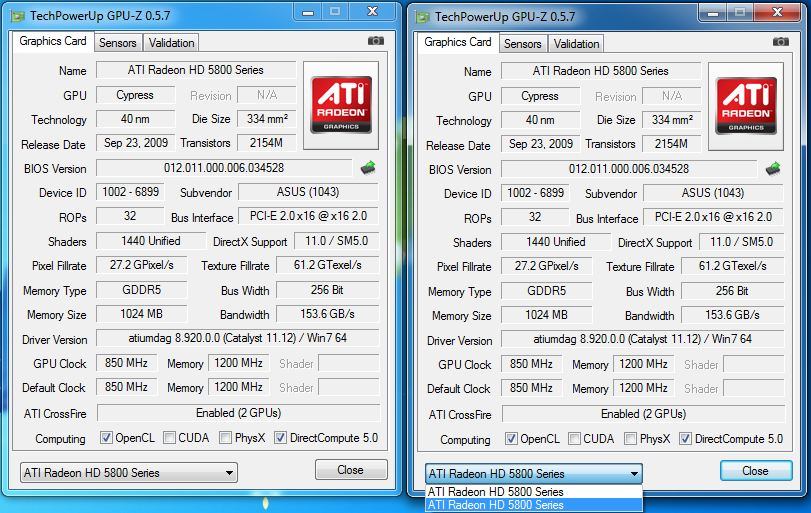Click Close button in left window
This screenshot has width=811, height=513.
pos(351,470)
